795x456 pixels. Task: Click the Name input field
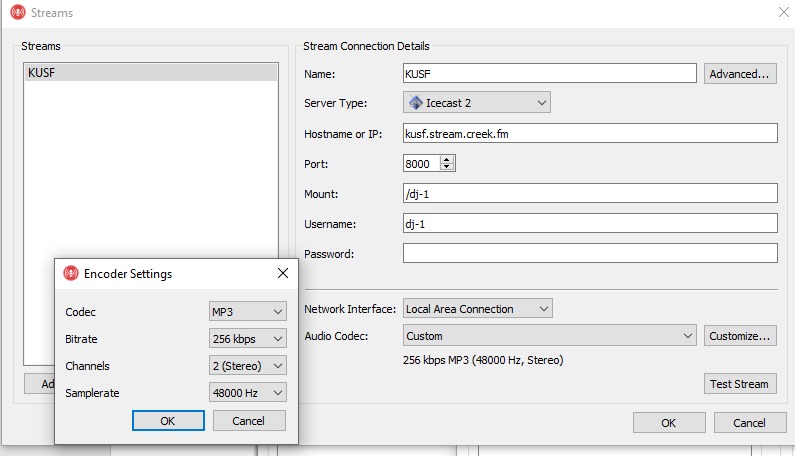click(x=550, y=74)
